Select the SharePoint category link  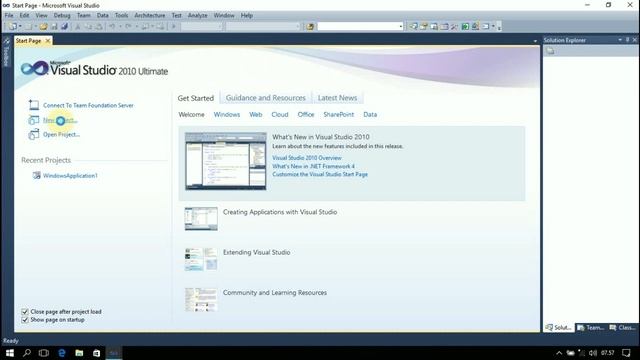pos(339,115)
